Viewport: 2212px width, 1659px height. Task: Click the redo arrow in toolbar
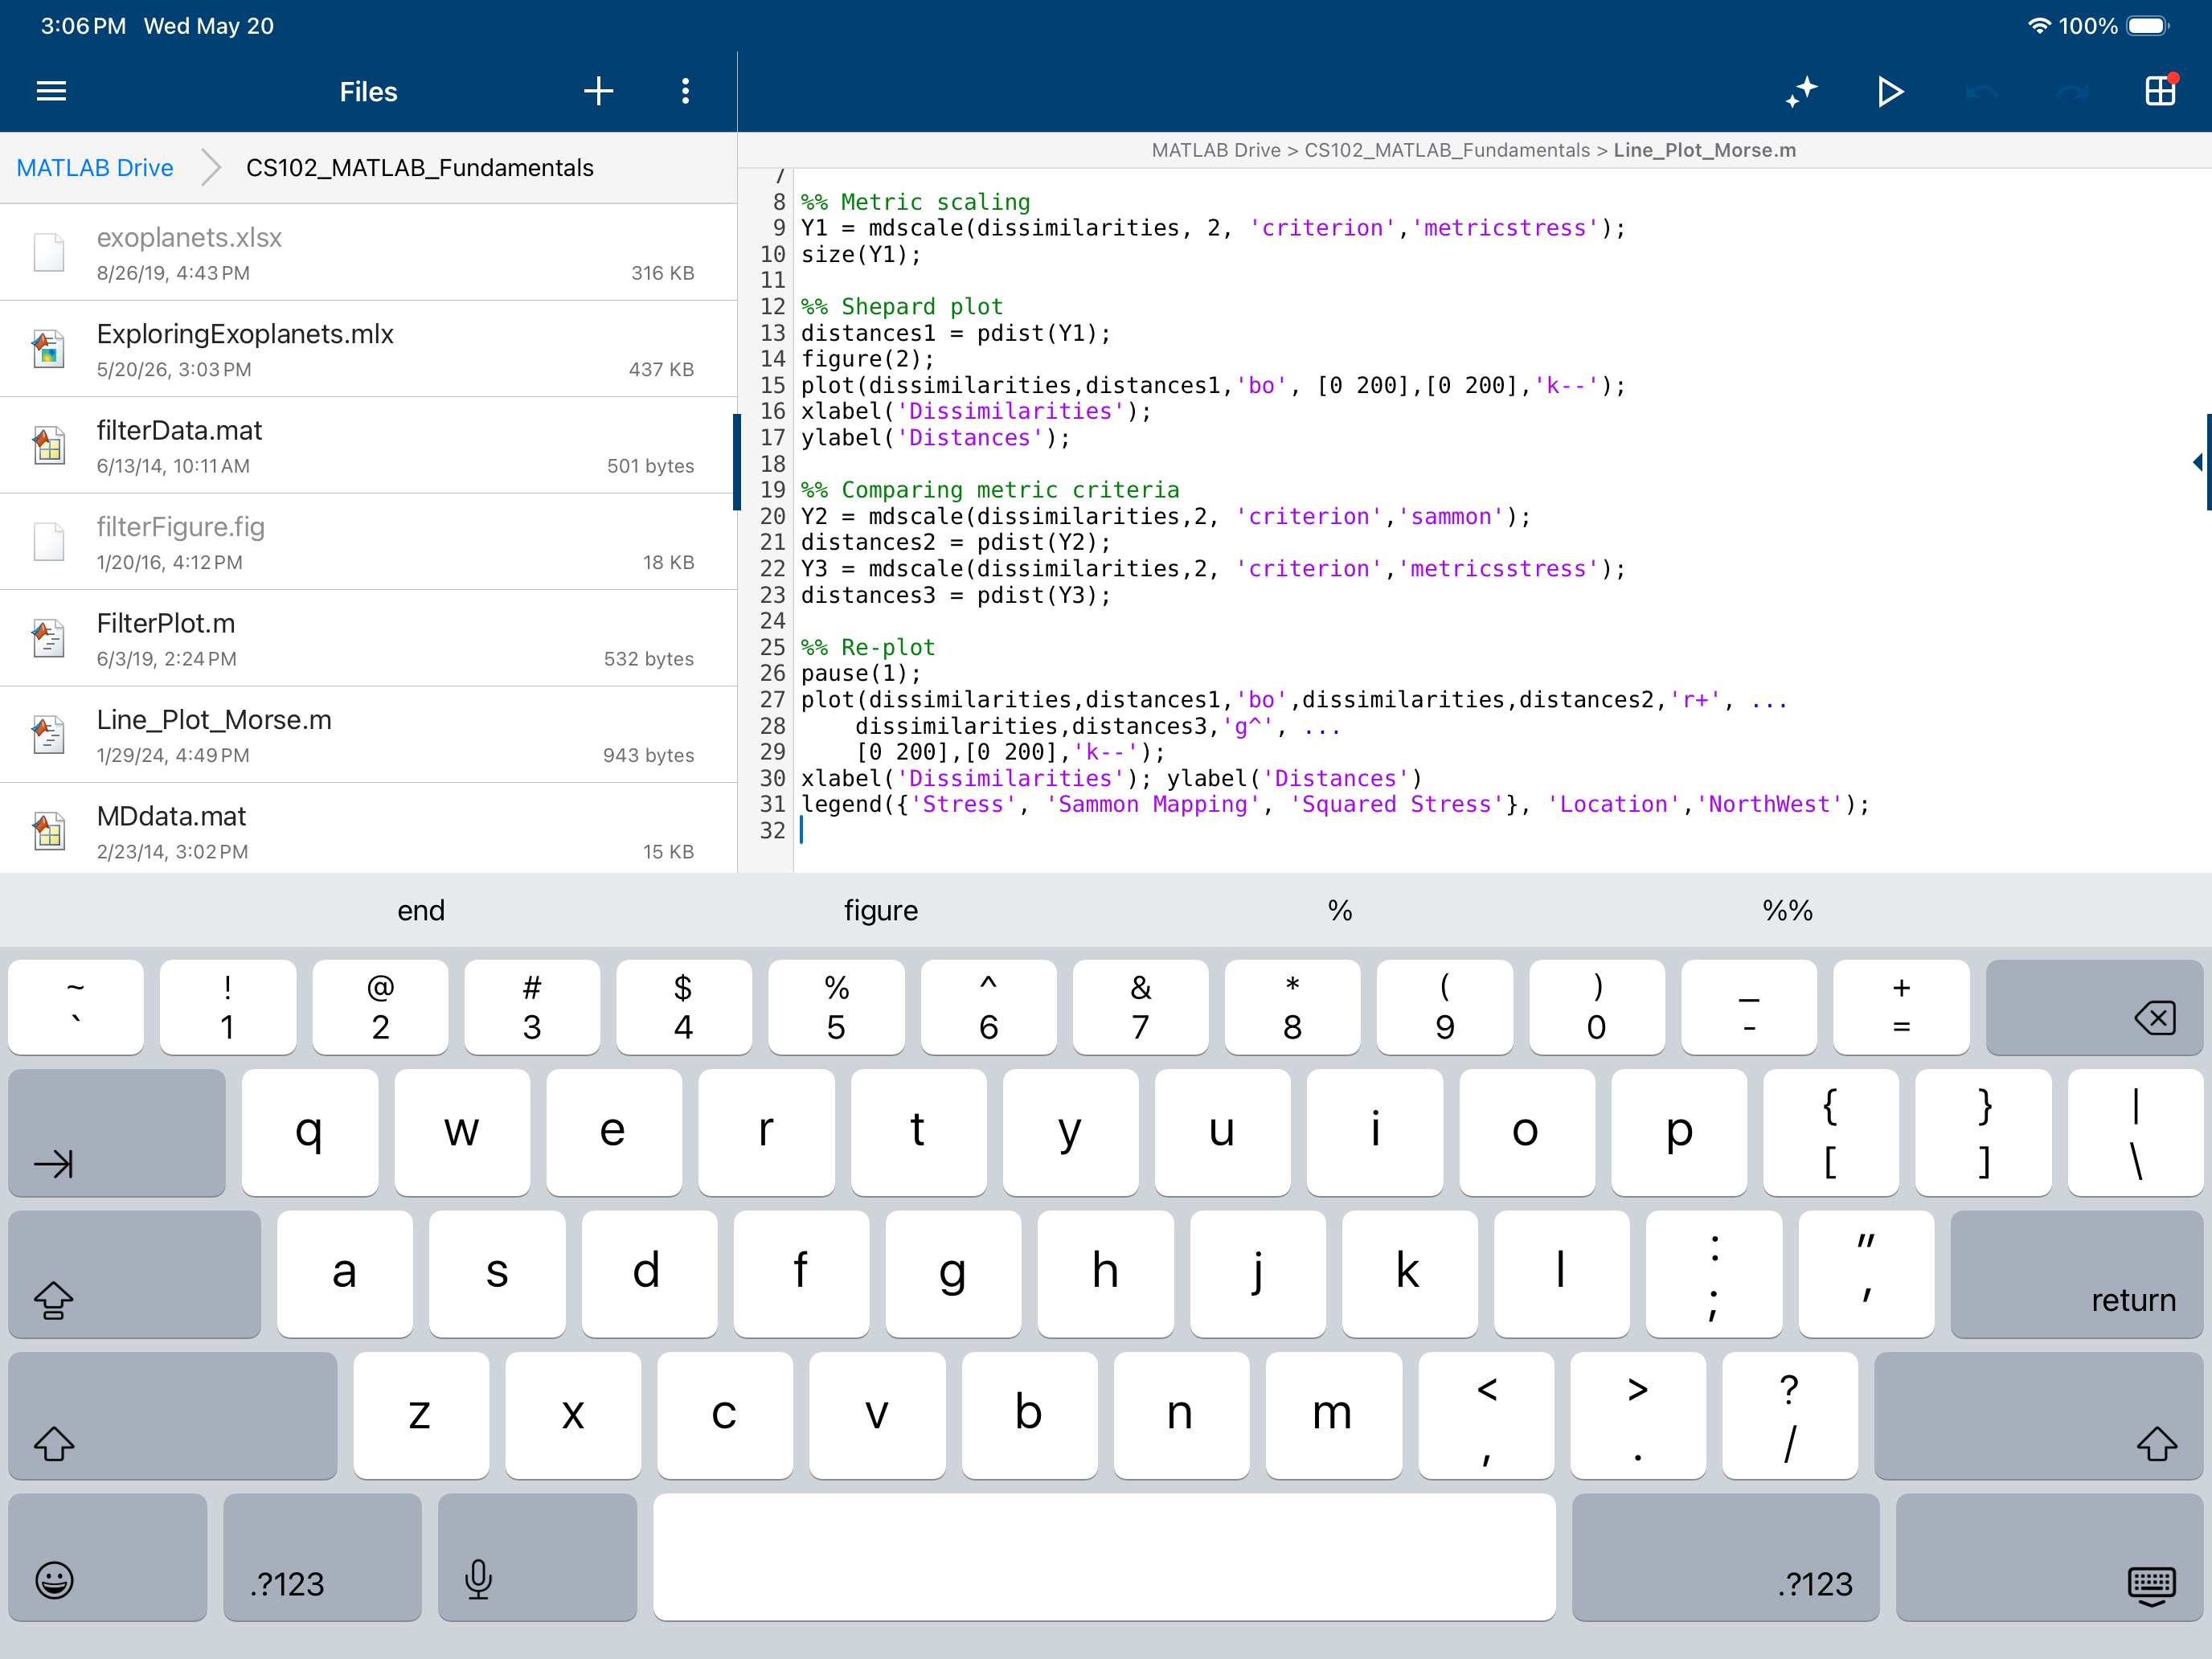pos(2072,92)
